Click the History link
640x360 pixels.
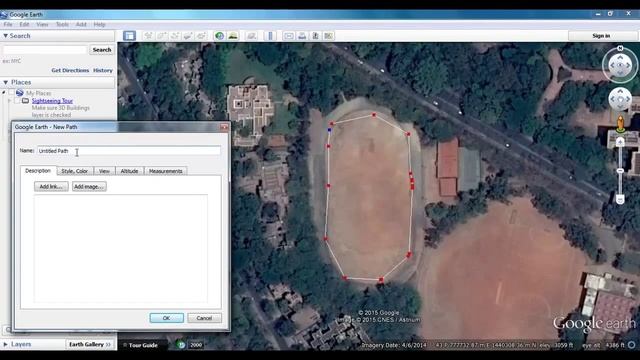click(x=103, y=70)
